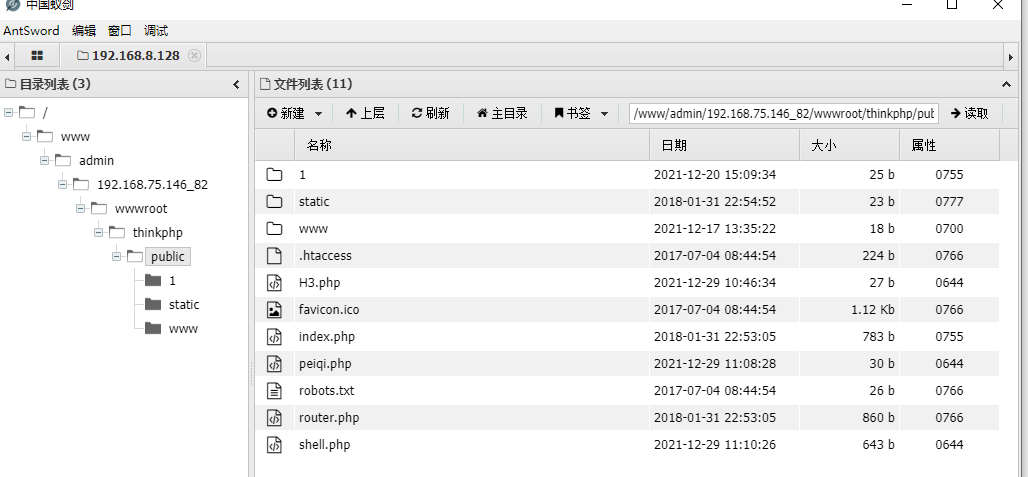The width and height of the screenshot is (1028, 477).
Task: Open the 新建 dropdown arrow
Action: point(319,114)
